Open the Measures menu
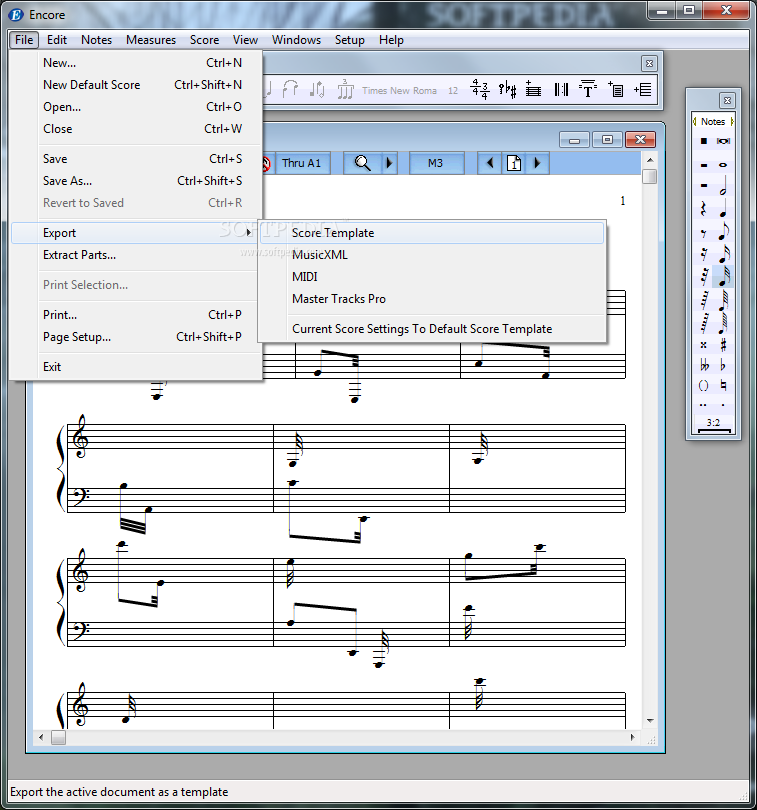Viewport: 757px width, 810px height. 151,40
